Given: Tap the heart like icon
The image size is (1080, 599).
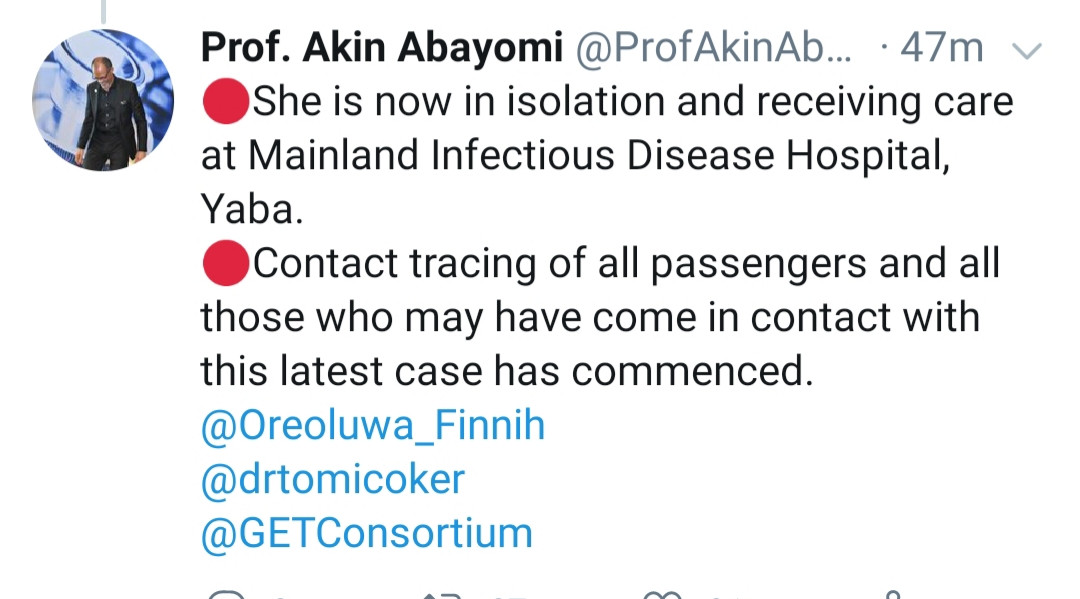Looking at the screenshot, I should click(662, 595).
